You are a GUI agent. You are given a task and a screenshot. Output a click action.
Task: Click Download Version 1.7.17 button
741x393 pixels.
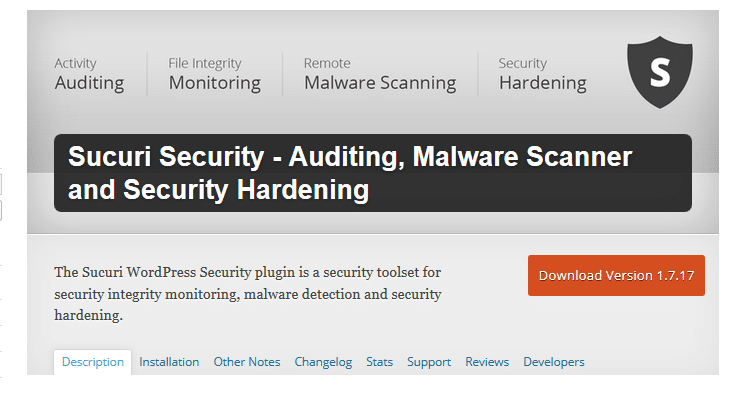(x=616, y=276)
